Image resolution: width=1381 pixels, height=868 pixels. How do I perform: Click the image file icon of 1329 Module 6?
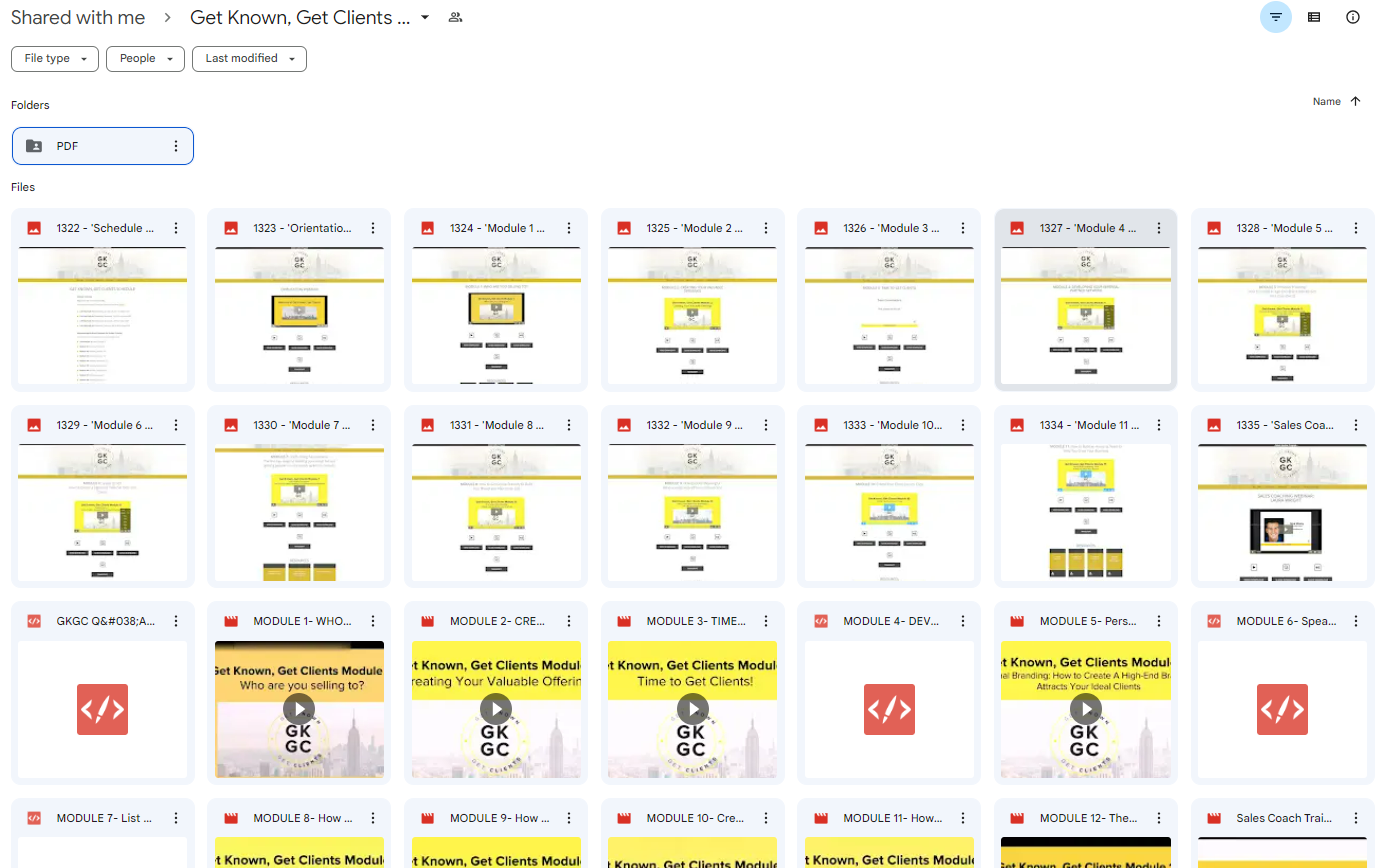(x=34, y=426)
